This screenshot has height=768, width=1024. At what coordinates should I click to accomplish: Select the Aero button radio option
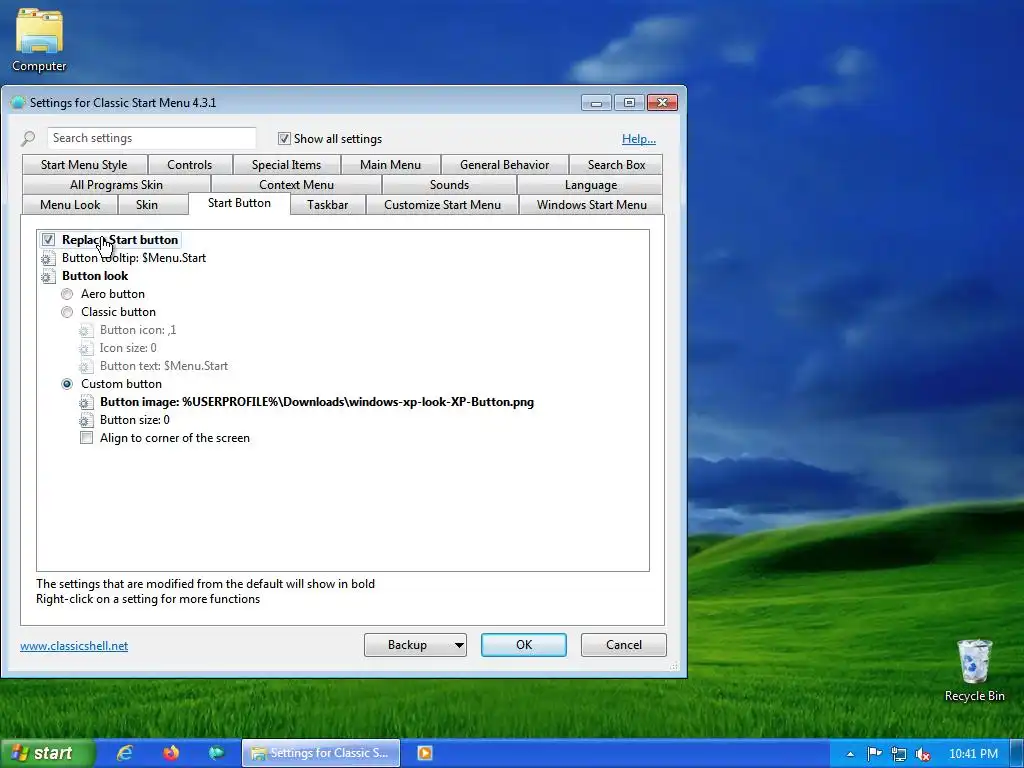pyautogui.click(x=67, y=294)
